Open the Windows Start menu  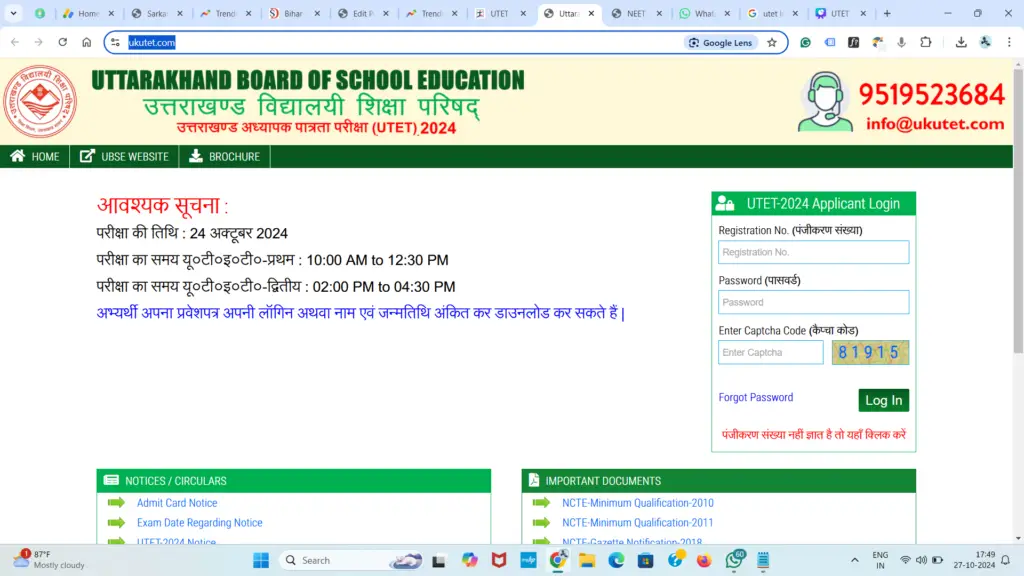point(261,560)
